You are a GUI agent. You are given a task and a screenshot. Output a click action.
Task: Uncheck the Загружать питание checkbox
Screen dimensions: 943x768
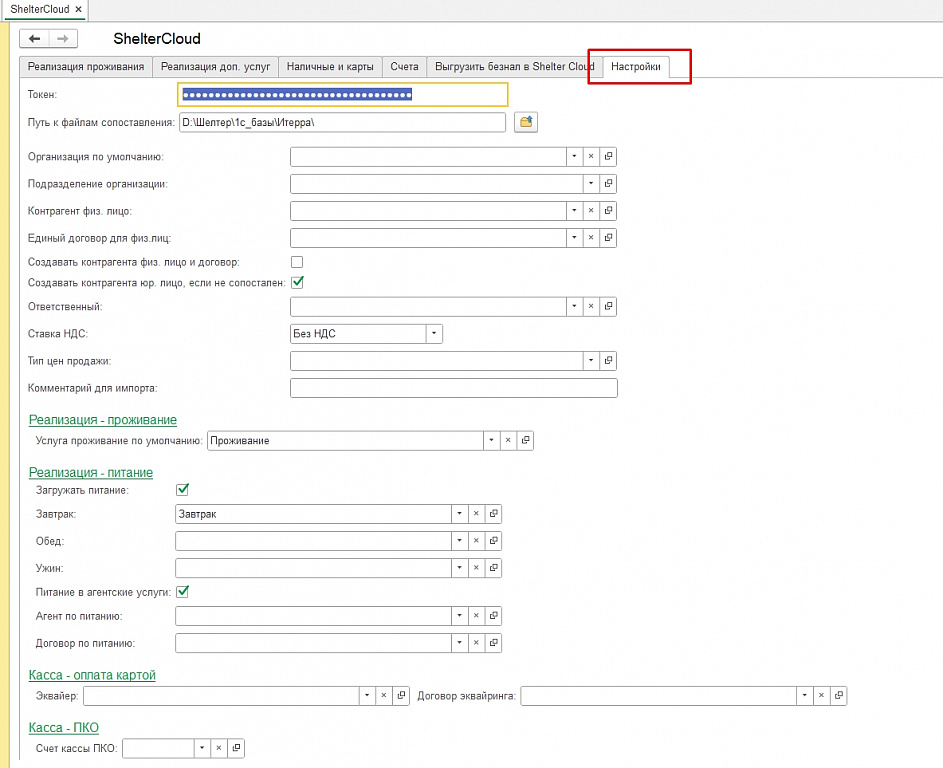tap(182, 490)
